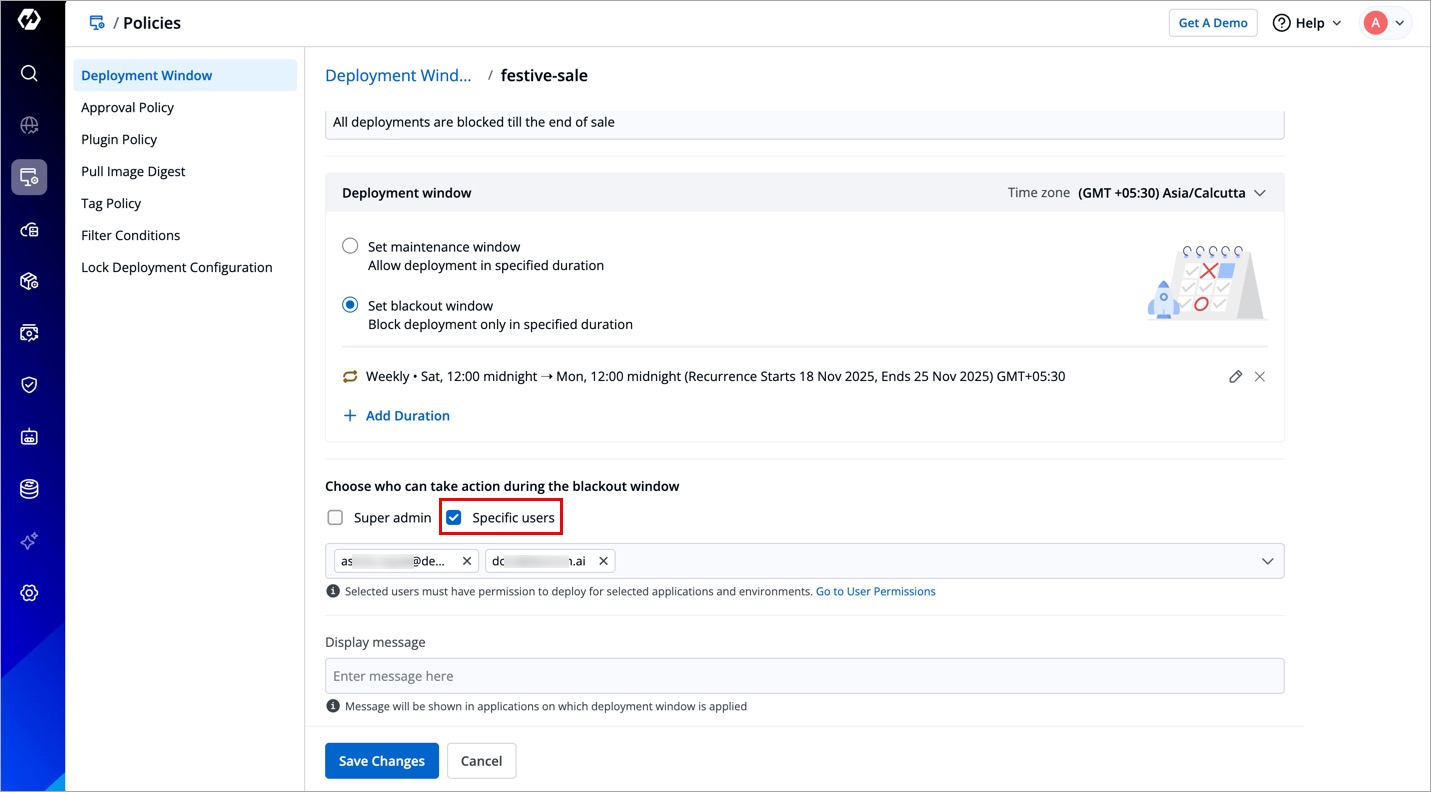
Task: Open the globe icon in sidebar
Action: coord(29,125)
